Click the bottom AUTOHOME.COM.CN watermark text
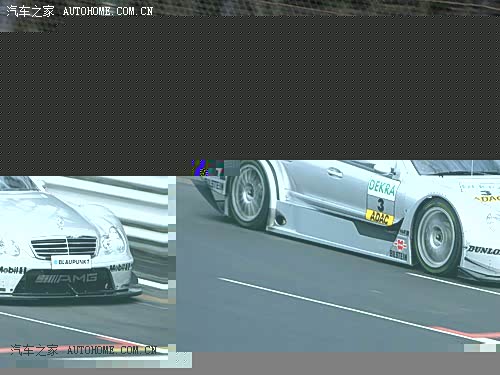The image size is (500, 375). [112, 350]
